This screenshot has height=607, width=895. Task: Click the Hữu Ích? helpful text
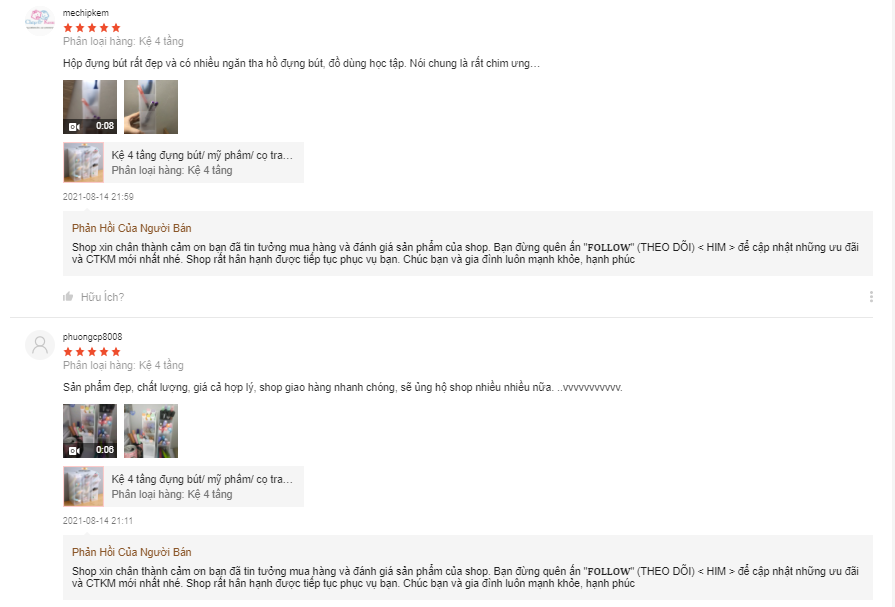(102, 297)
